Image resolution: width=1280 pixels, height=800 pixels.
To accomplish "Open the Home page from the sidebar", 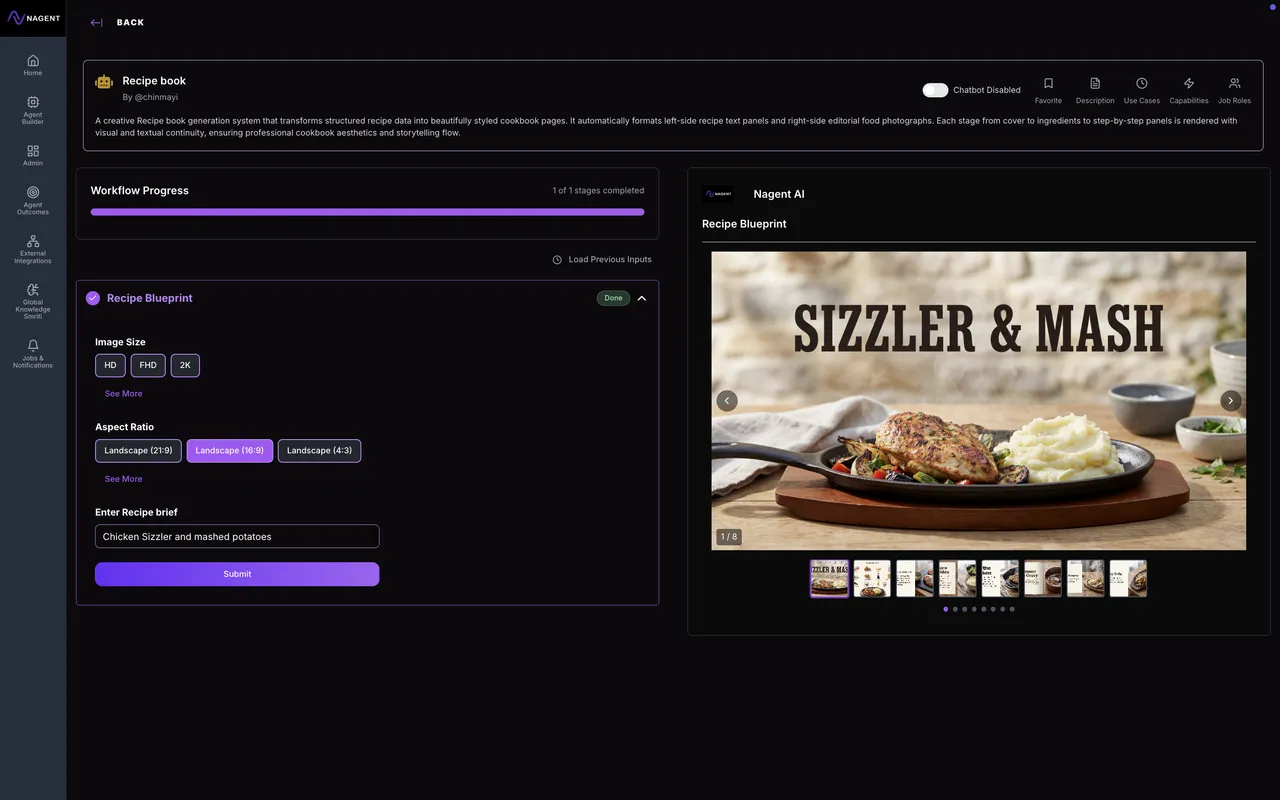I will (33, 65).
